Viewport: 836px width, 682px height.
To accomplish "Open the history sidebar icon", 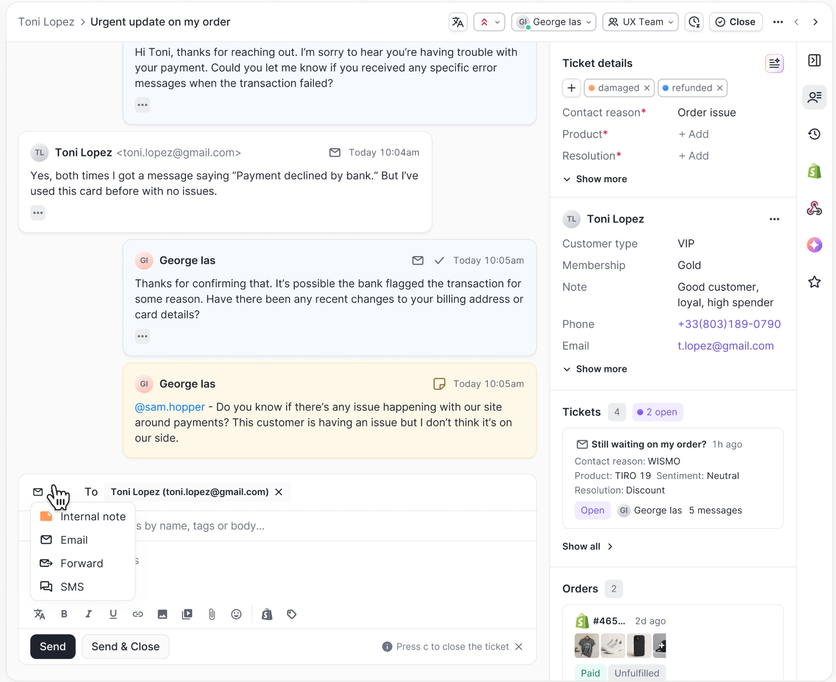I will click(814, 134).
